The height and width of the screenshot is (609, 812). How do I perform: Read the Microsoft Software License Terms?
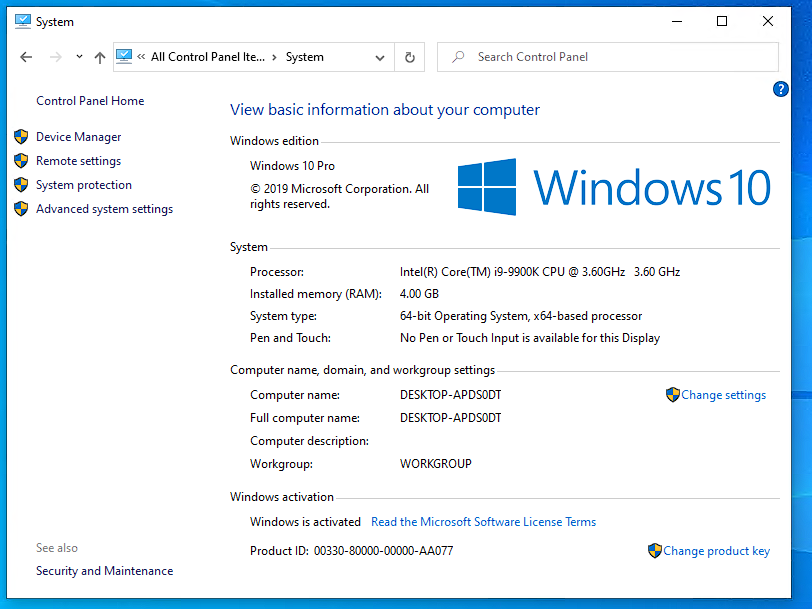[484, 522]
